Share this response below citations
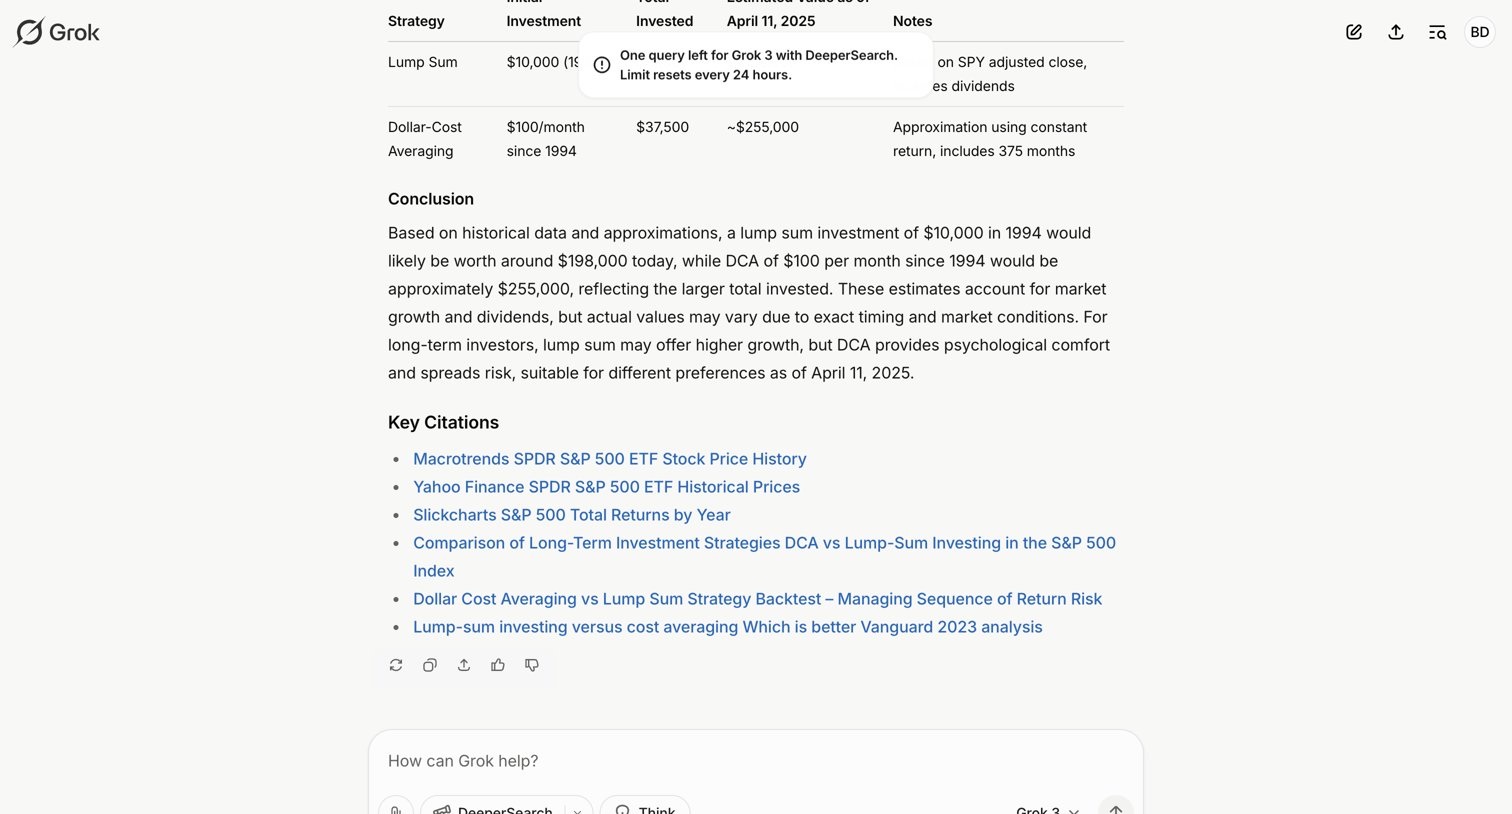Viewport: 1512px width, 814px height. [464, 665]
